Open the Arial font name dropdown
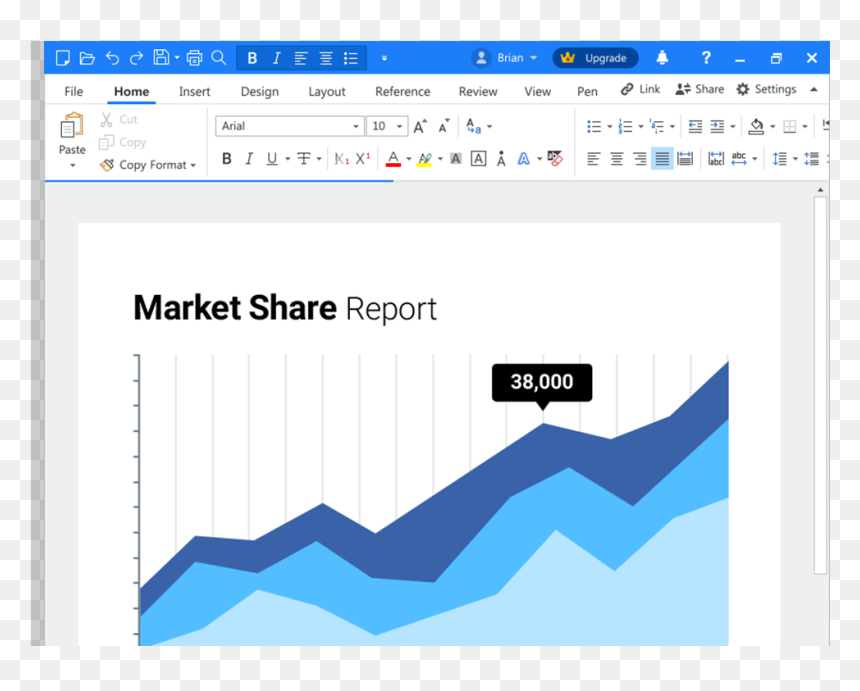 [355, 127]
